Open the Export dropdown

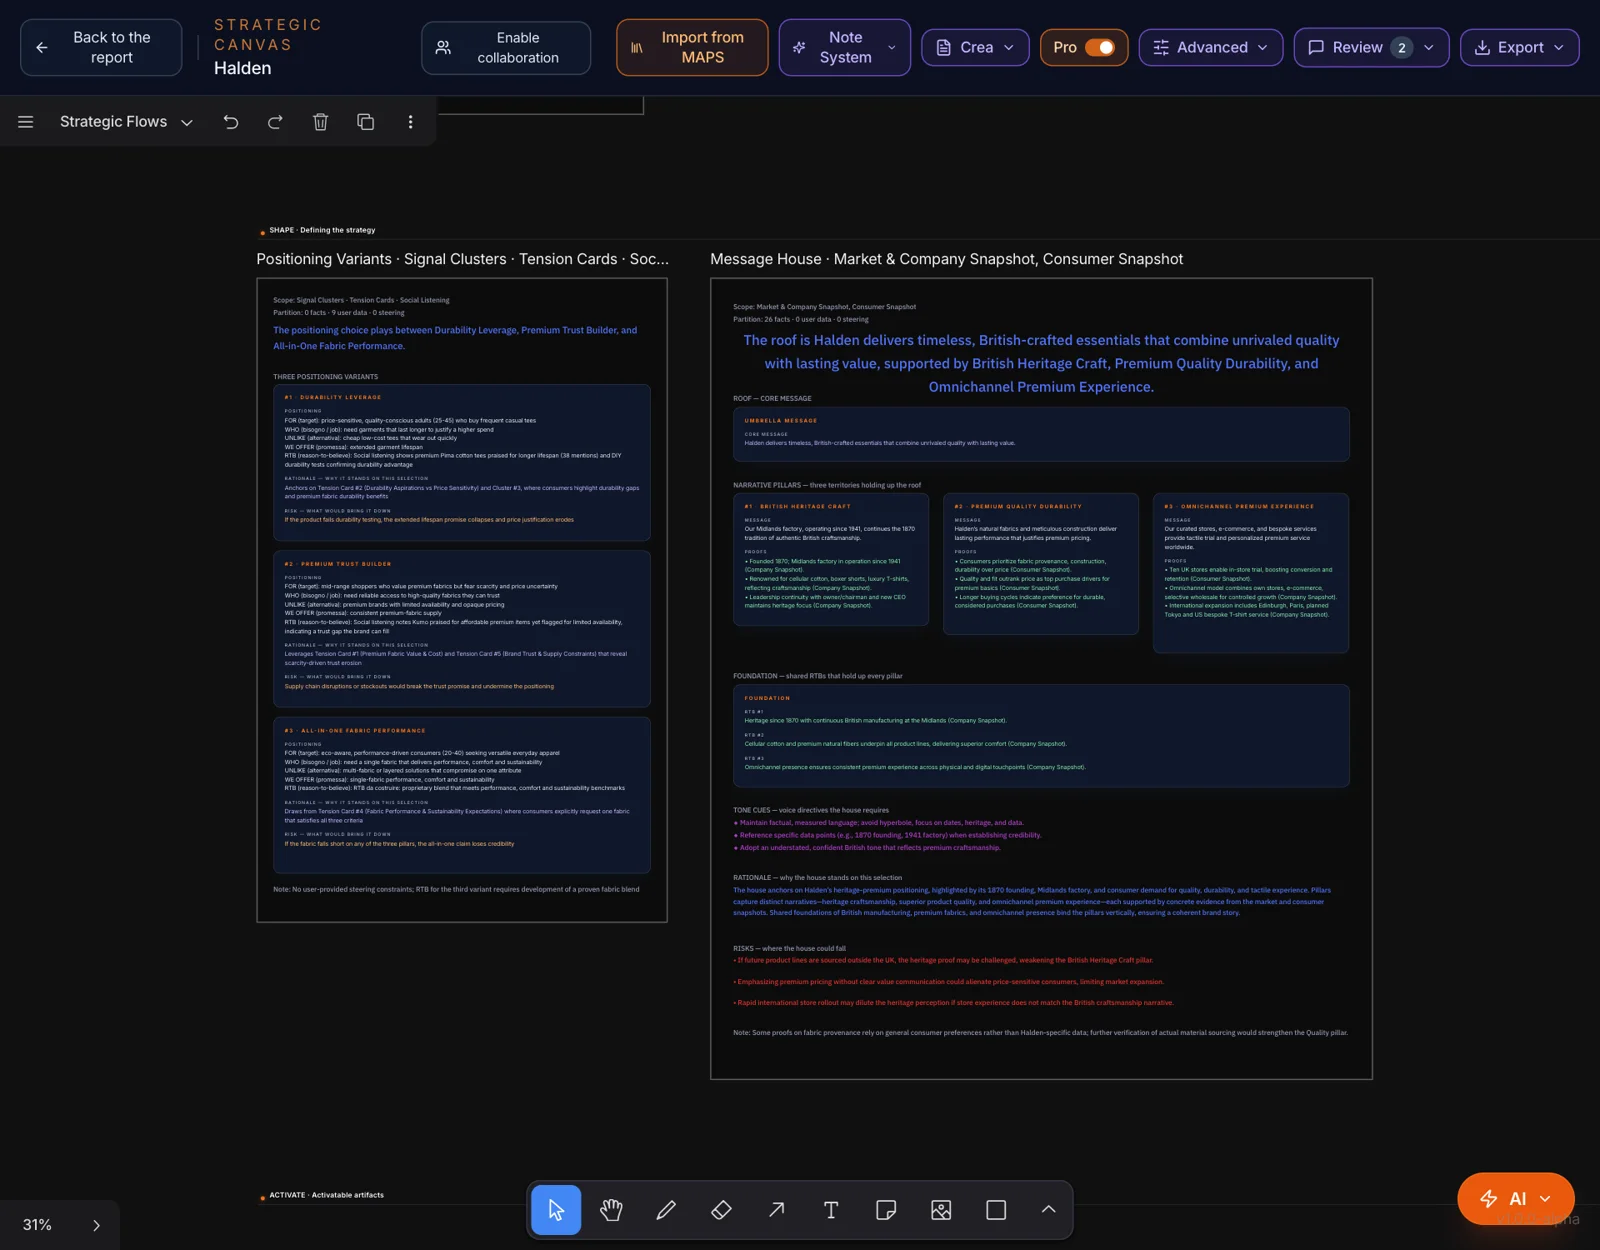click(1520, 47)
